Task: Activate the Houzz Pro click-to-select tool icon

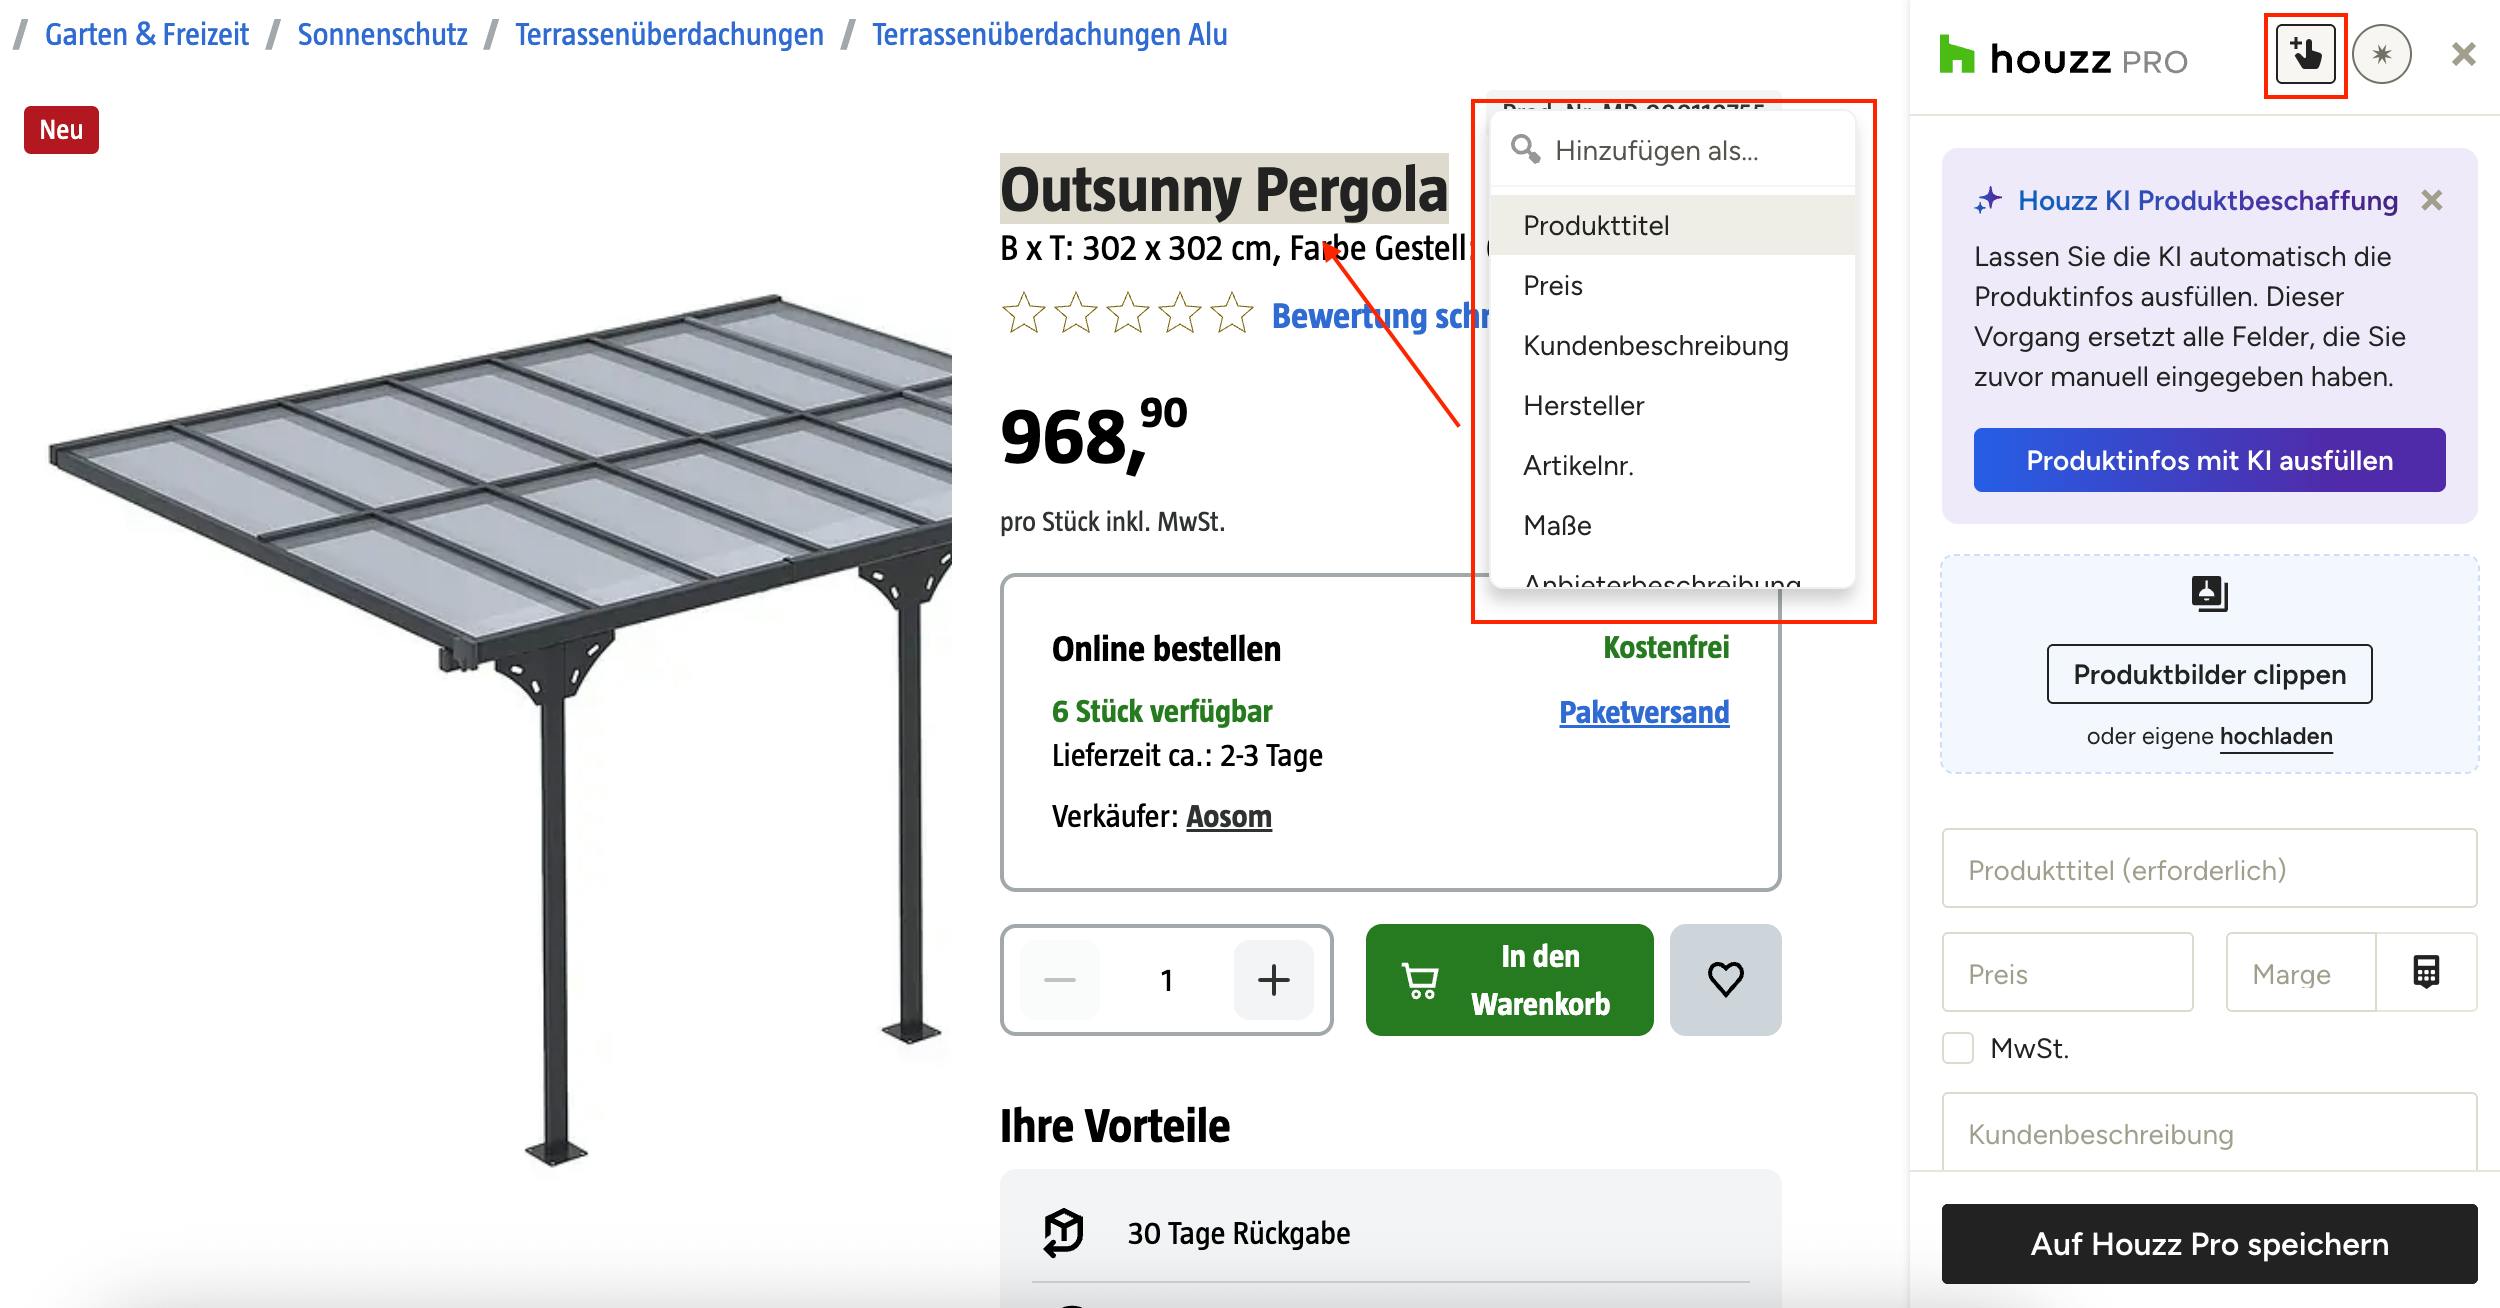Action: pos(2305,55)
